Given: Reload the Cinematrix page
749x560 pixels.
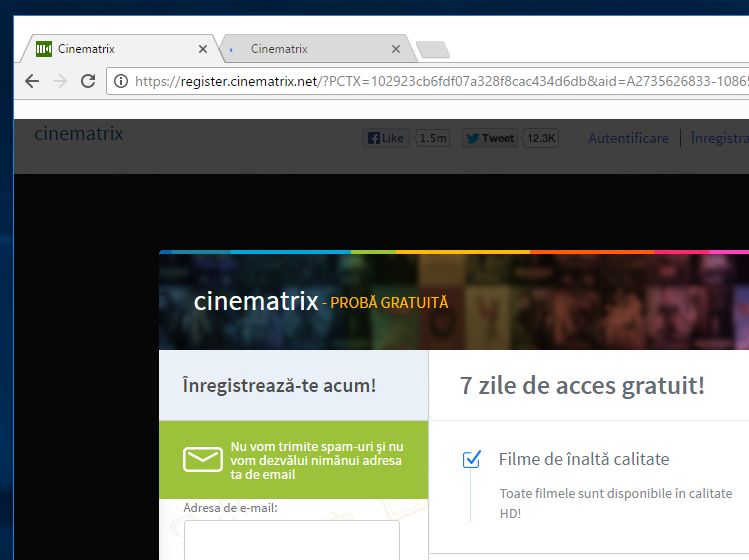Looking at the screenshot, I should (88, 81).
